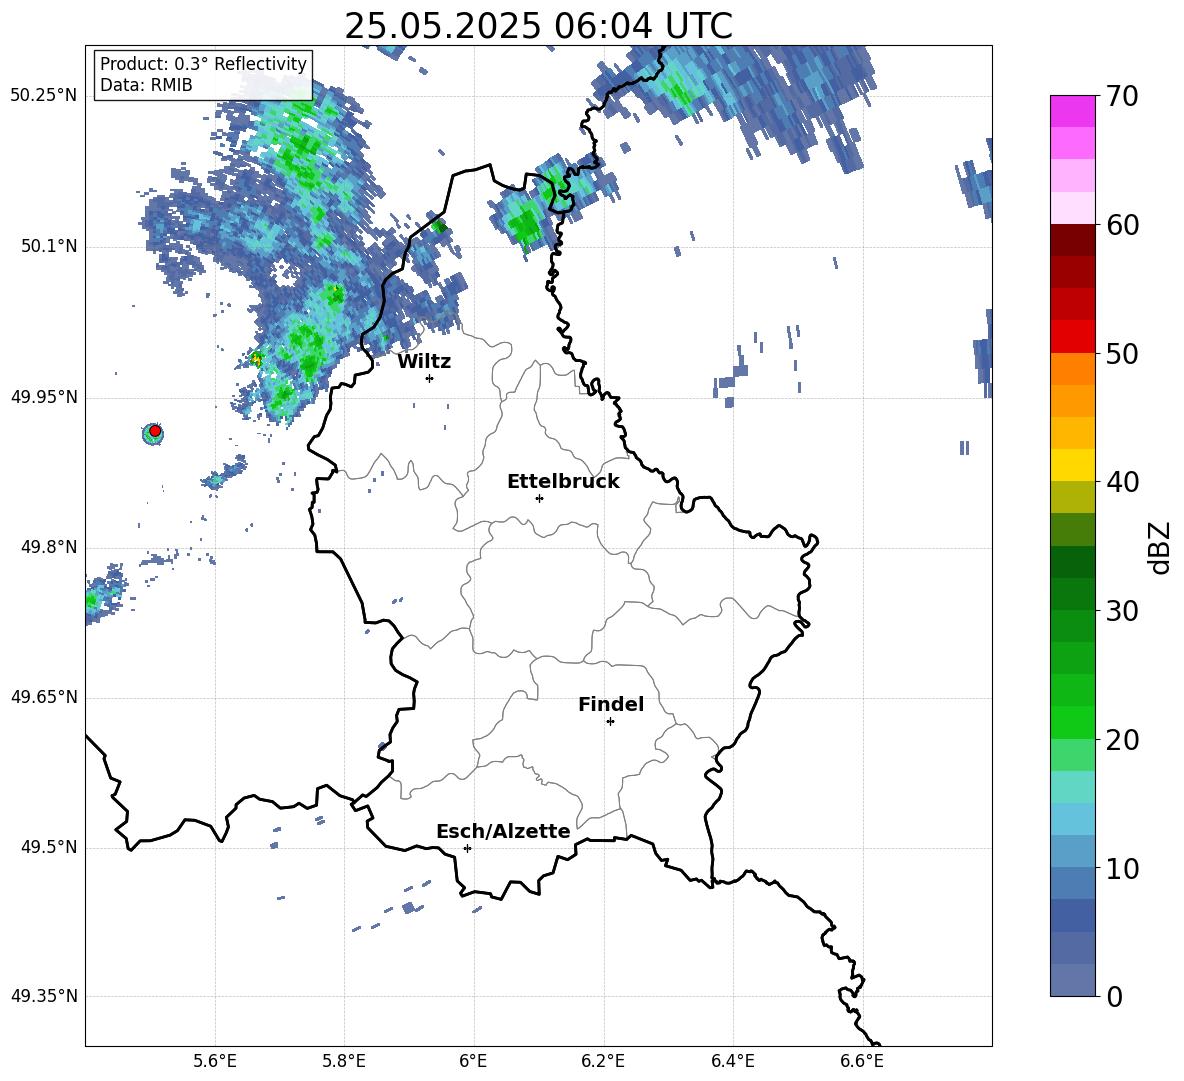Click the 6.4°E longitude tick label
This screenshot has width=1184, height=1081.
(732, 1061)
